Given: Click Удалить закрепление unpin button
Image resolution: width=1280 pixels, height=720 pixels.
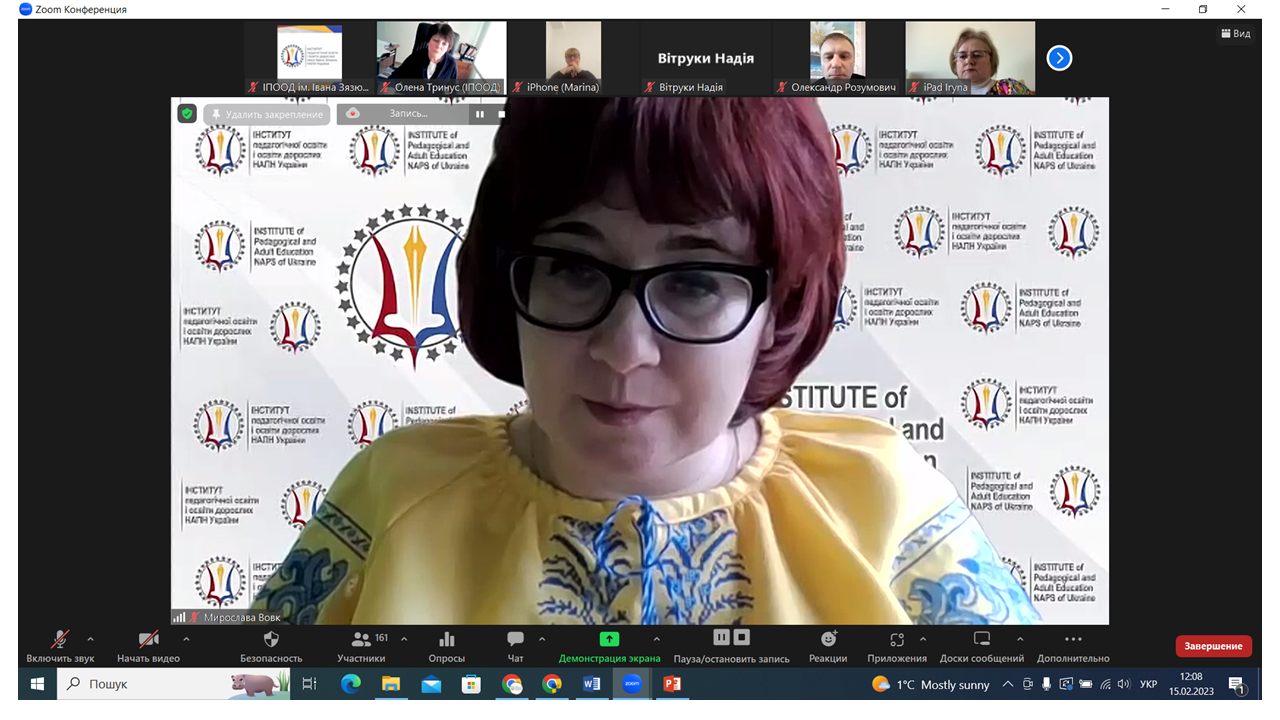Looking at the screenshot, I should tap(266, 114).
